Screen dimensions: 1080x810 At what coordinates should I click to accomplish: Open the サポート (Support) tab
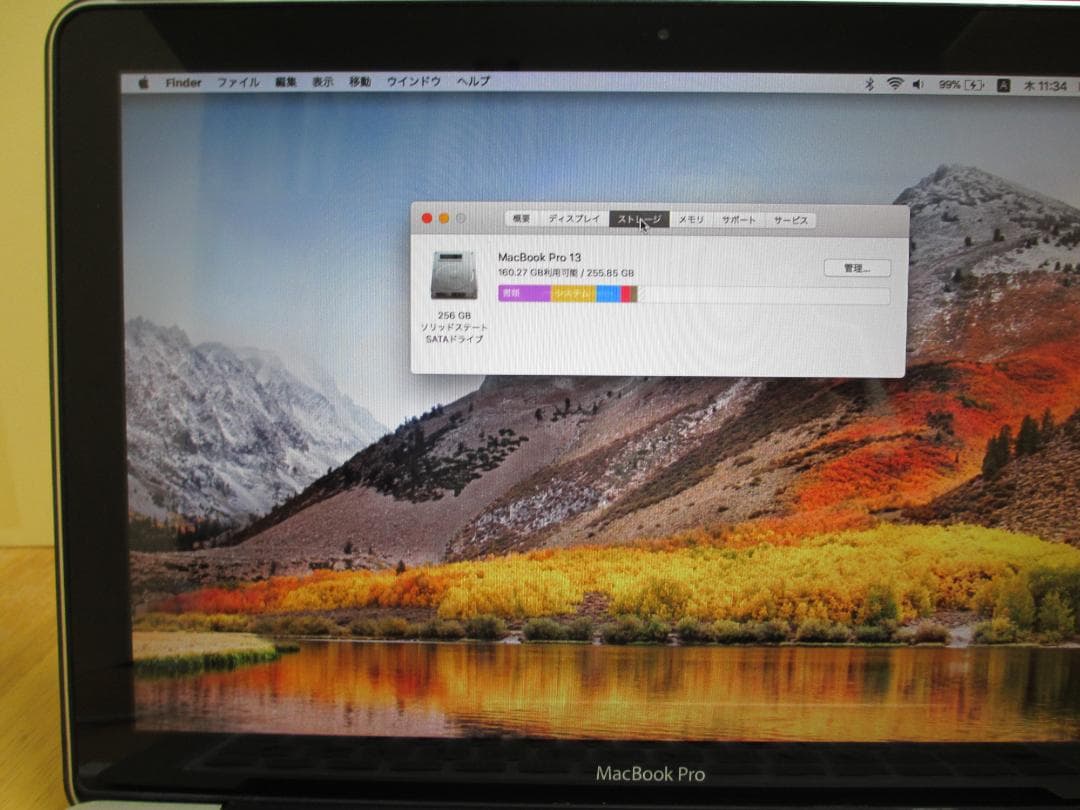[740, 219]
